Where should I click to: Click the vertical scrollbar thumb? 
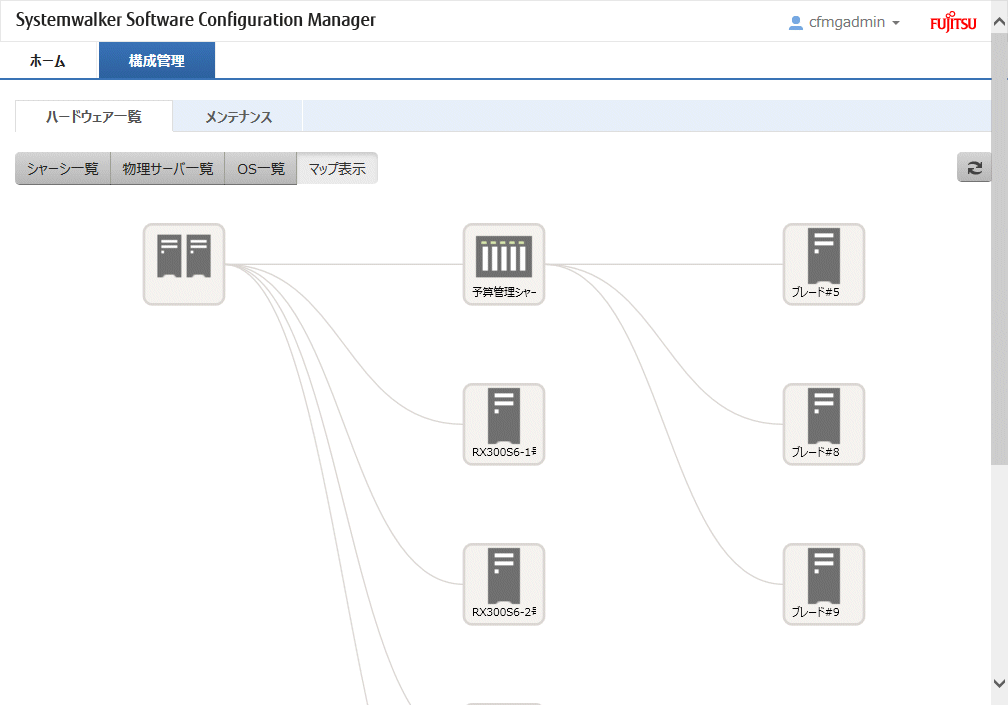1000,247
